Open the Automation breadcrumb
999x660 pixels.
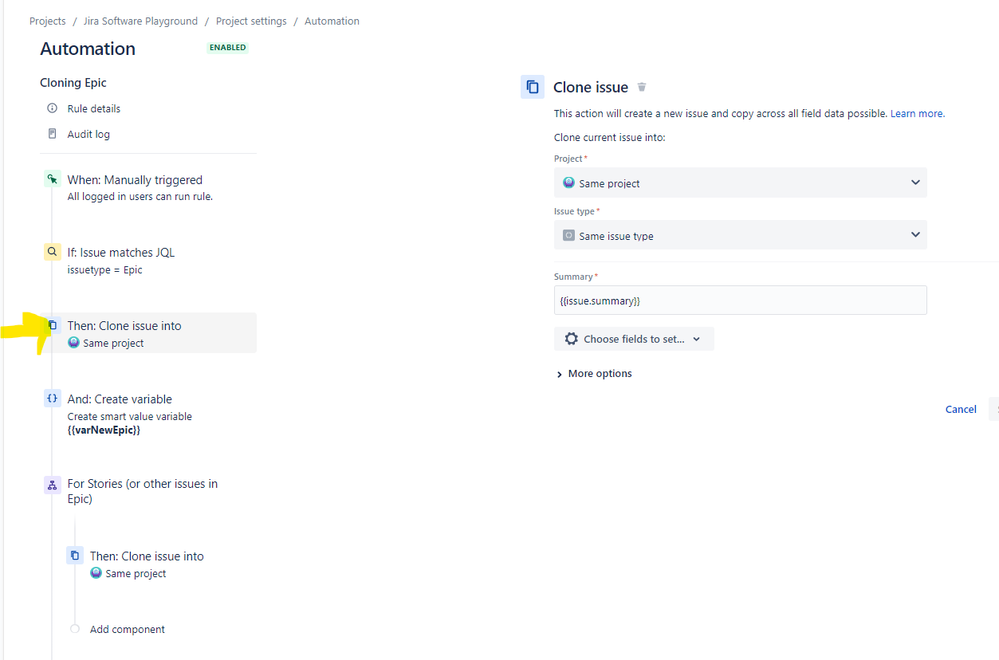pos(332,21)
